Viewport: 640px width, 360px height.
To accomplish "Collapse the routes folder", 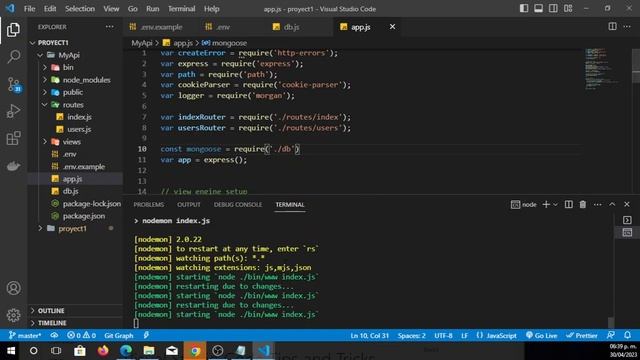I will [x=45, y=104].
